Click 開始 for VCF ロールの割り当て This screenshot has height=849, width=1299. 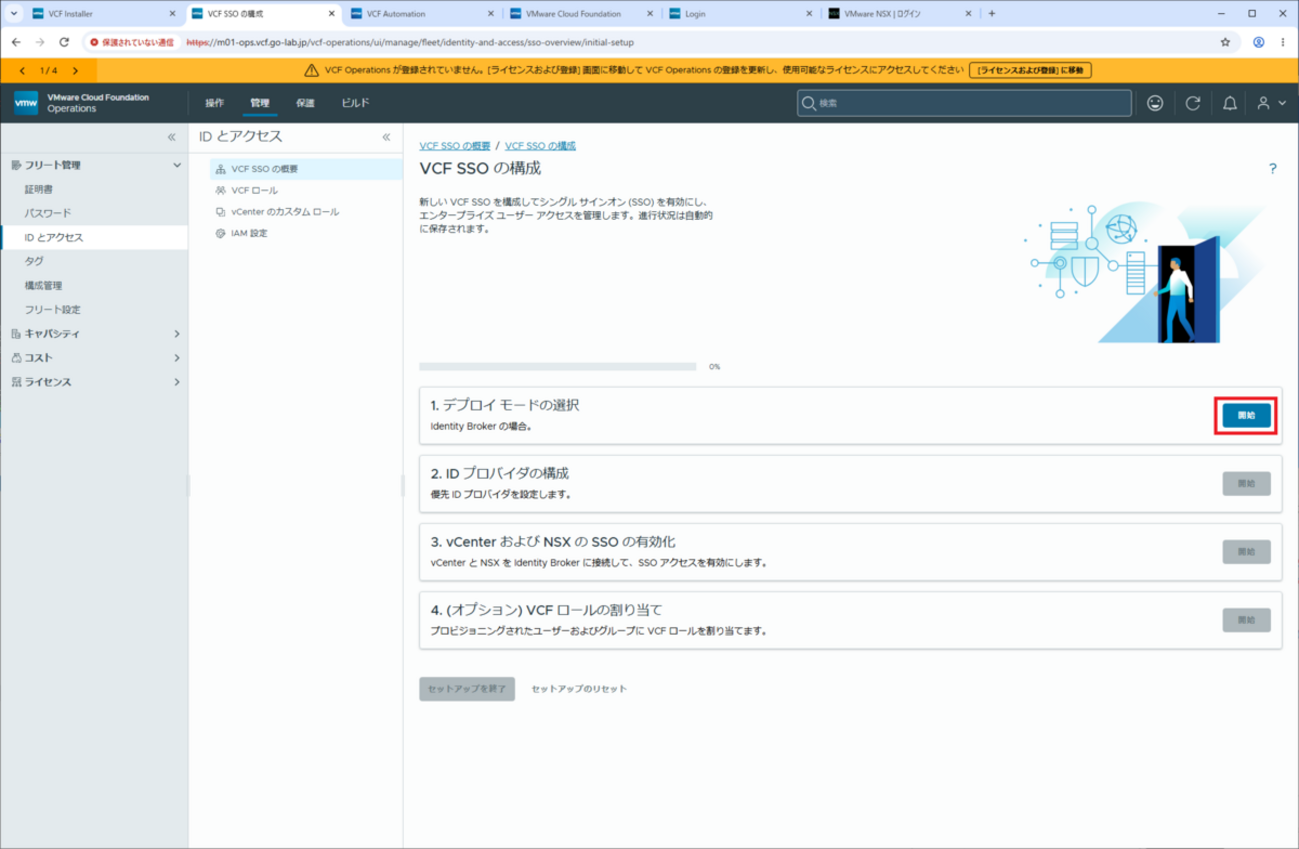[x=1246, y=620]
